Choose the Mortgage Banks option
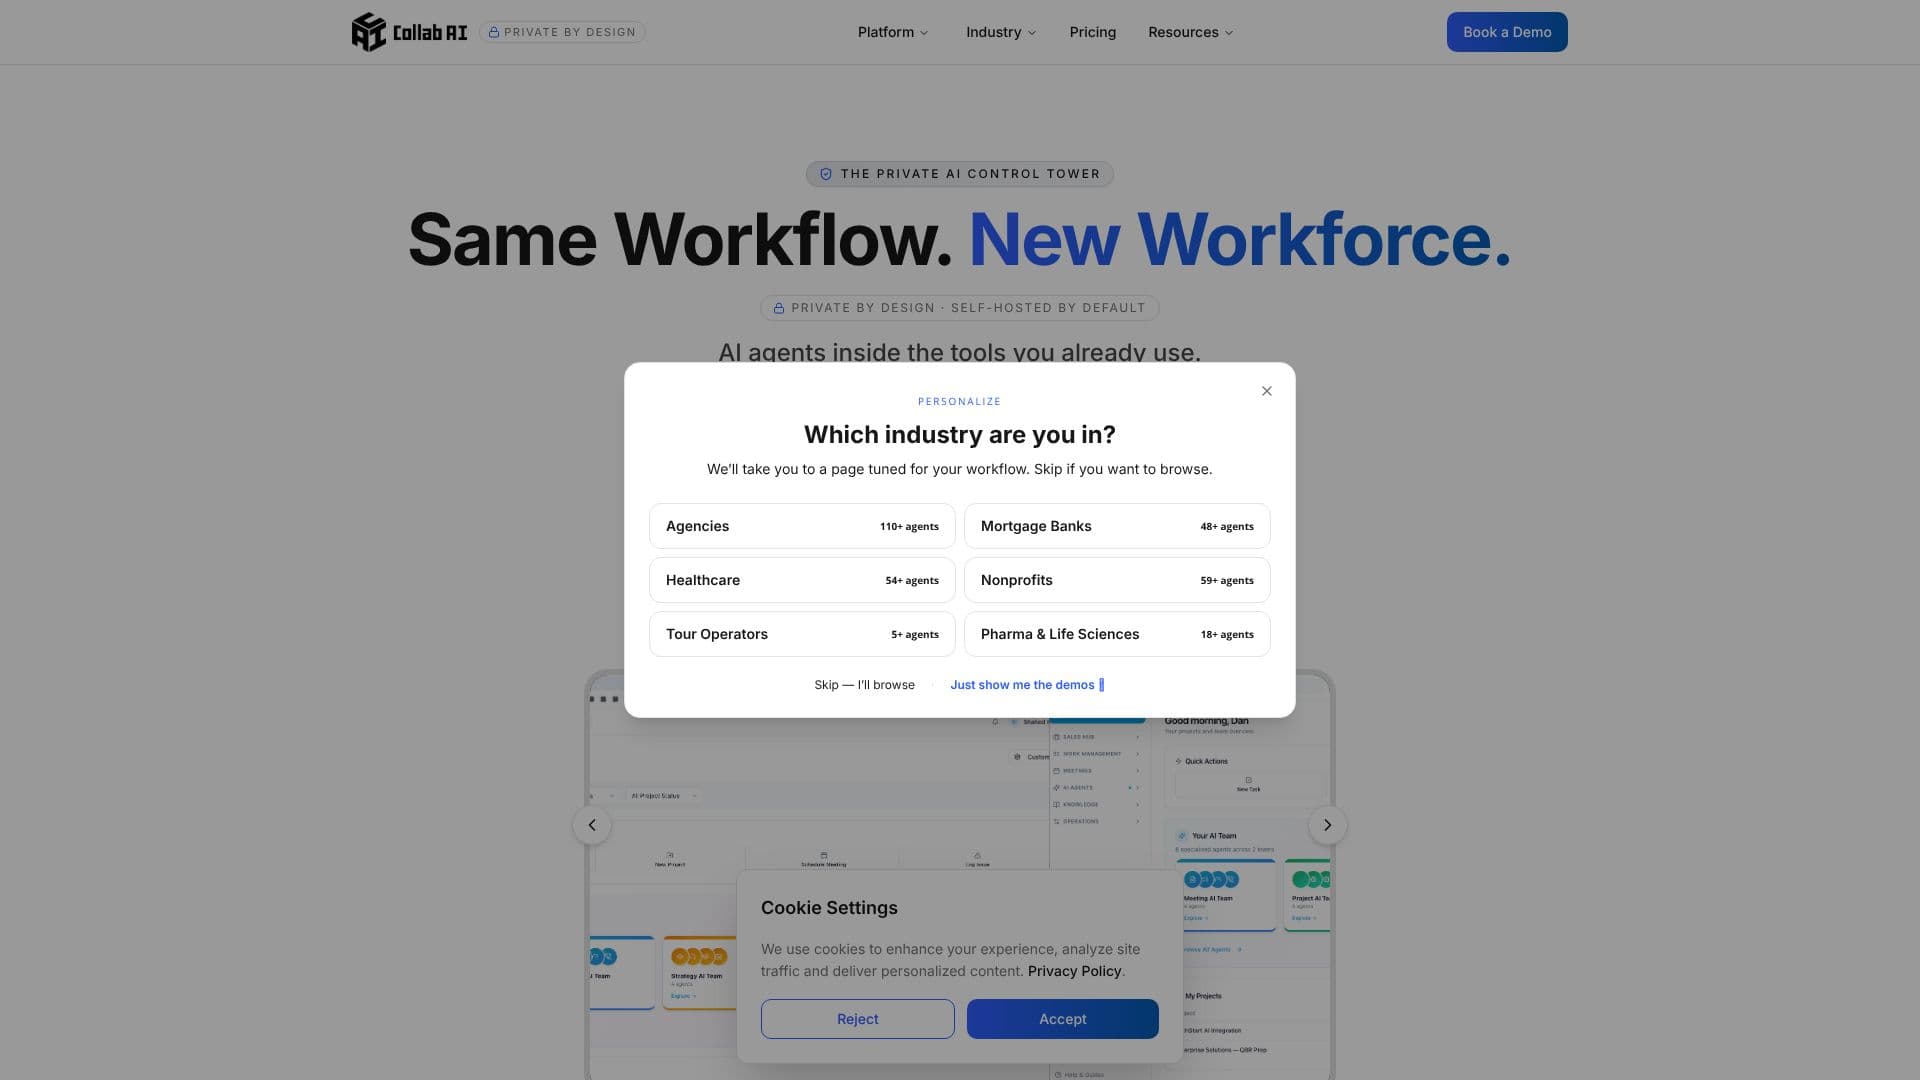 (x=1117, y=526)
